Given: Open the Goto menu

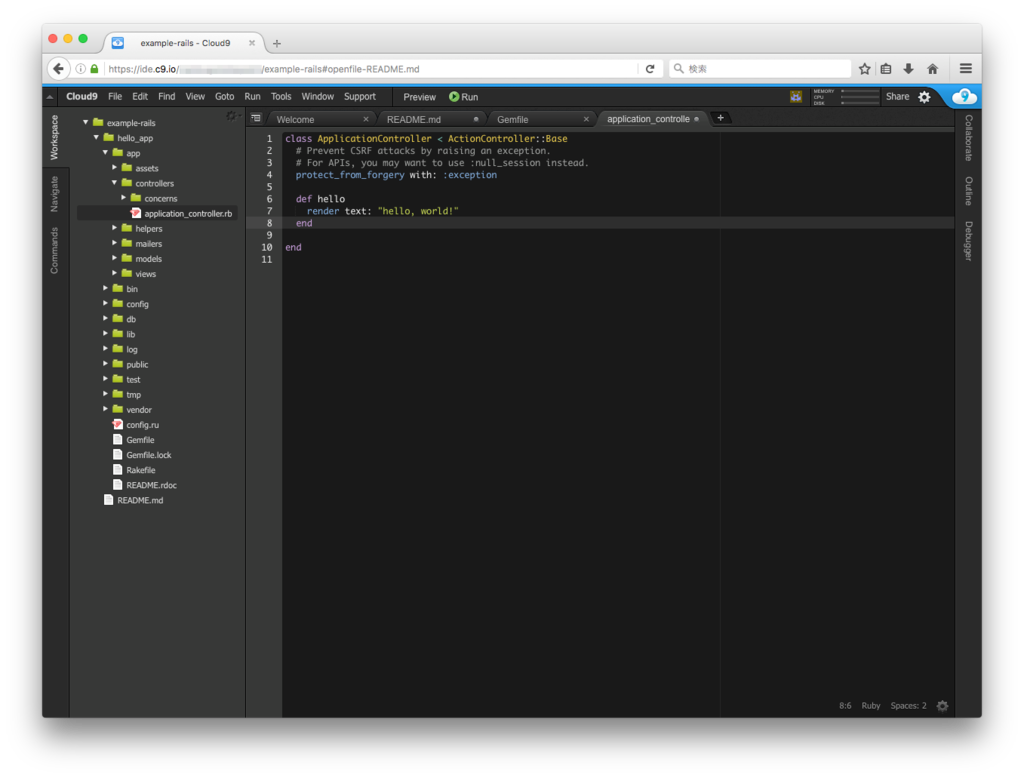Looking at the screenshot, I should pyautogui.click(x=225, y=97).
